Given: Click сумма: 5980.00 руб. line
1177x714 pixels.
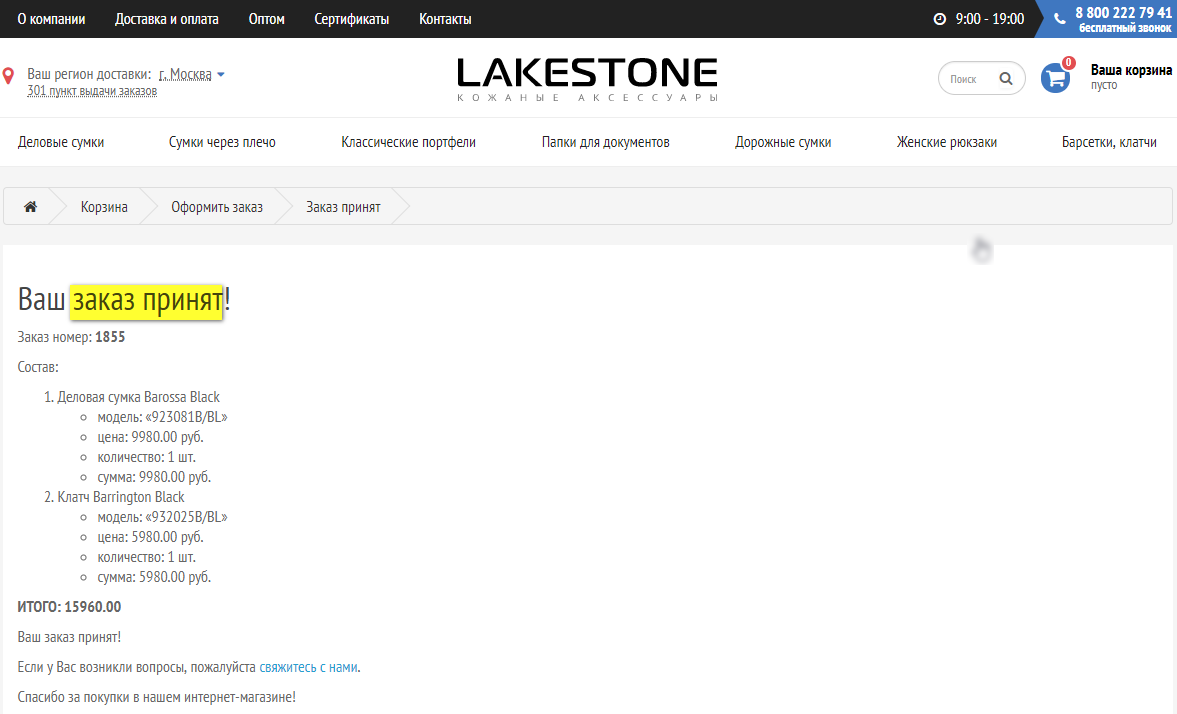Looking at the screenshot, I should (x=154, y=577).
